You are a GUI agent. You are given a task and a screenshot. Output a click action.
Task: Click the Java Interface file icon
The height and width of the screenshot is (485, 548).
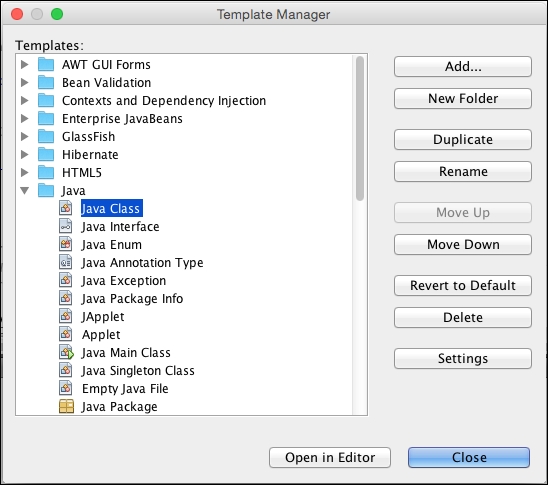click(65, 226)
